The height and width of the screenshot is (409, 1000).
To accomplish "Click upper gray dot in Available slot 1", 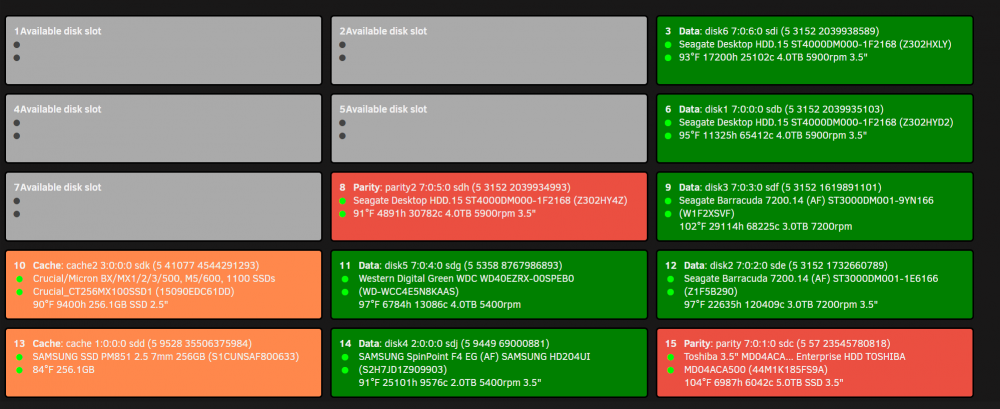I will point(17,45).
